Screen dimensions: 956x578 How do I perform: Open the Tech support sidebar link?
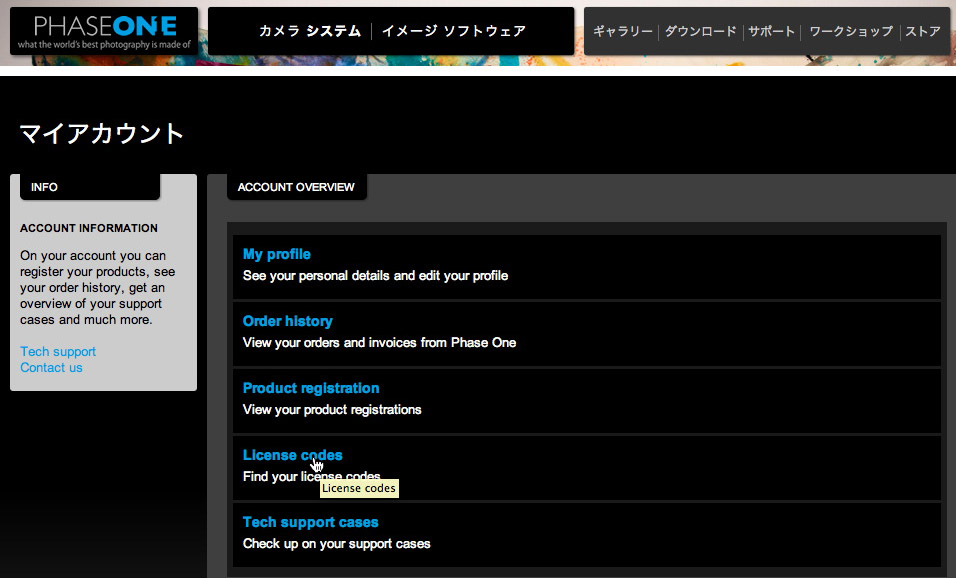pyautogui.click(x=57, y=351)
